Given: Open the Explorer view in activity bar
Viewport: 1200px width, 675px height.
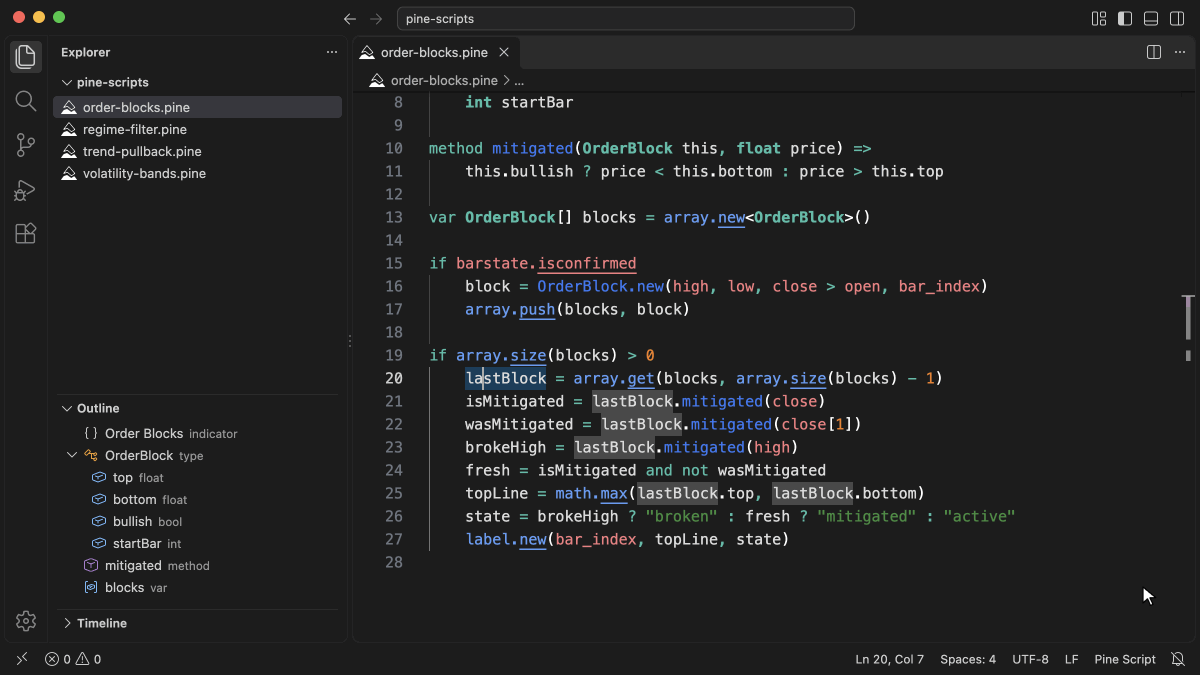Looking at the screenshot, I should [x=26, y=57].
